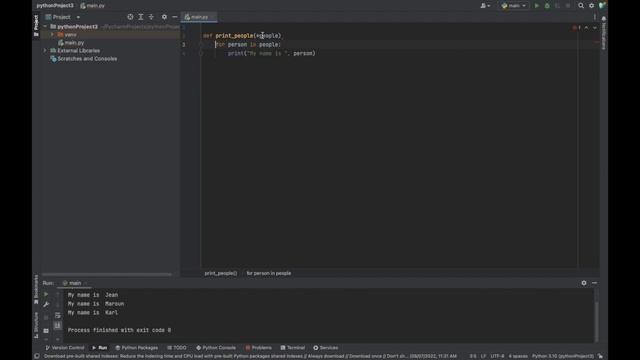
Task: Start debugging with the green bug icon
Action: (x=547, y=6)
